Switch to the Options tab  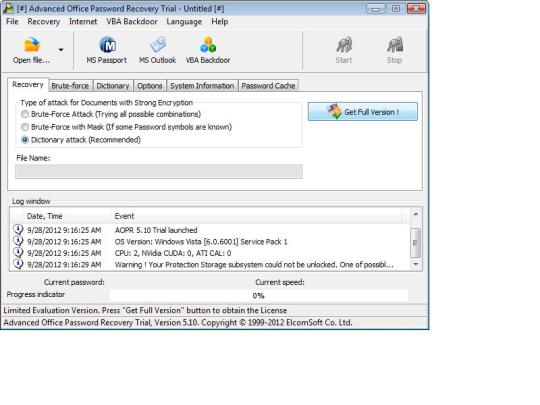[150, 86]
